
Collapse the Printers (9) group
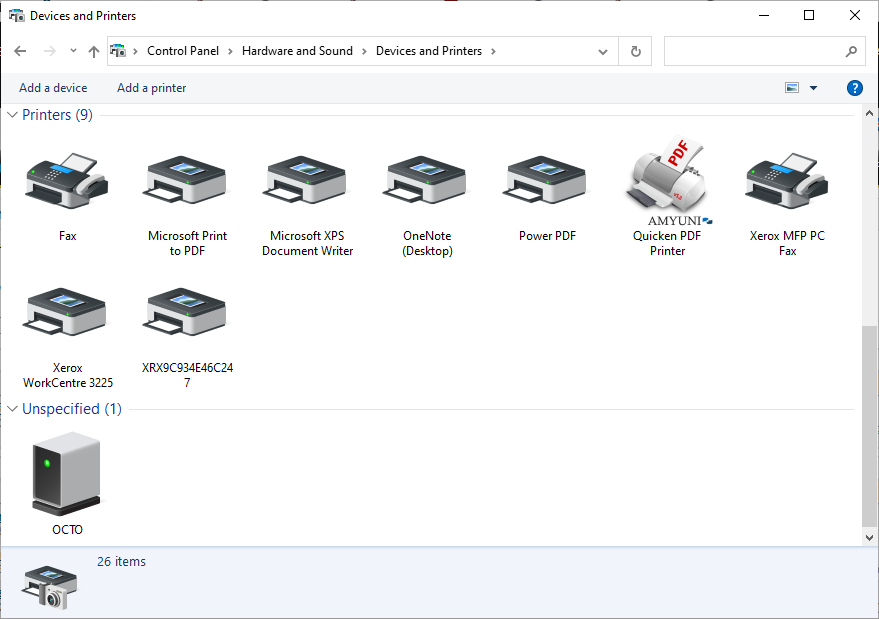point(12,115)
